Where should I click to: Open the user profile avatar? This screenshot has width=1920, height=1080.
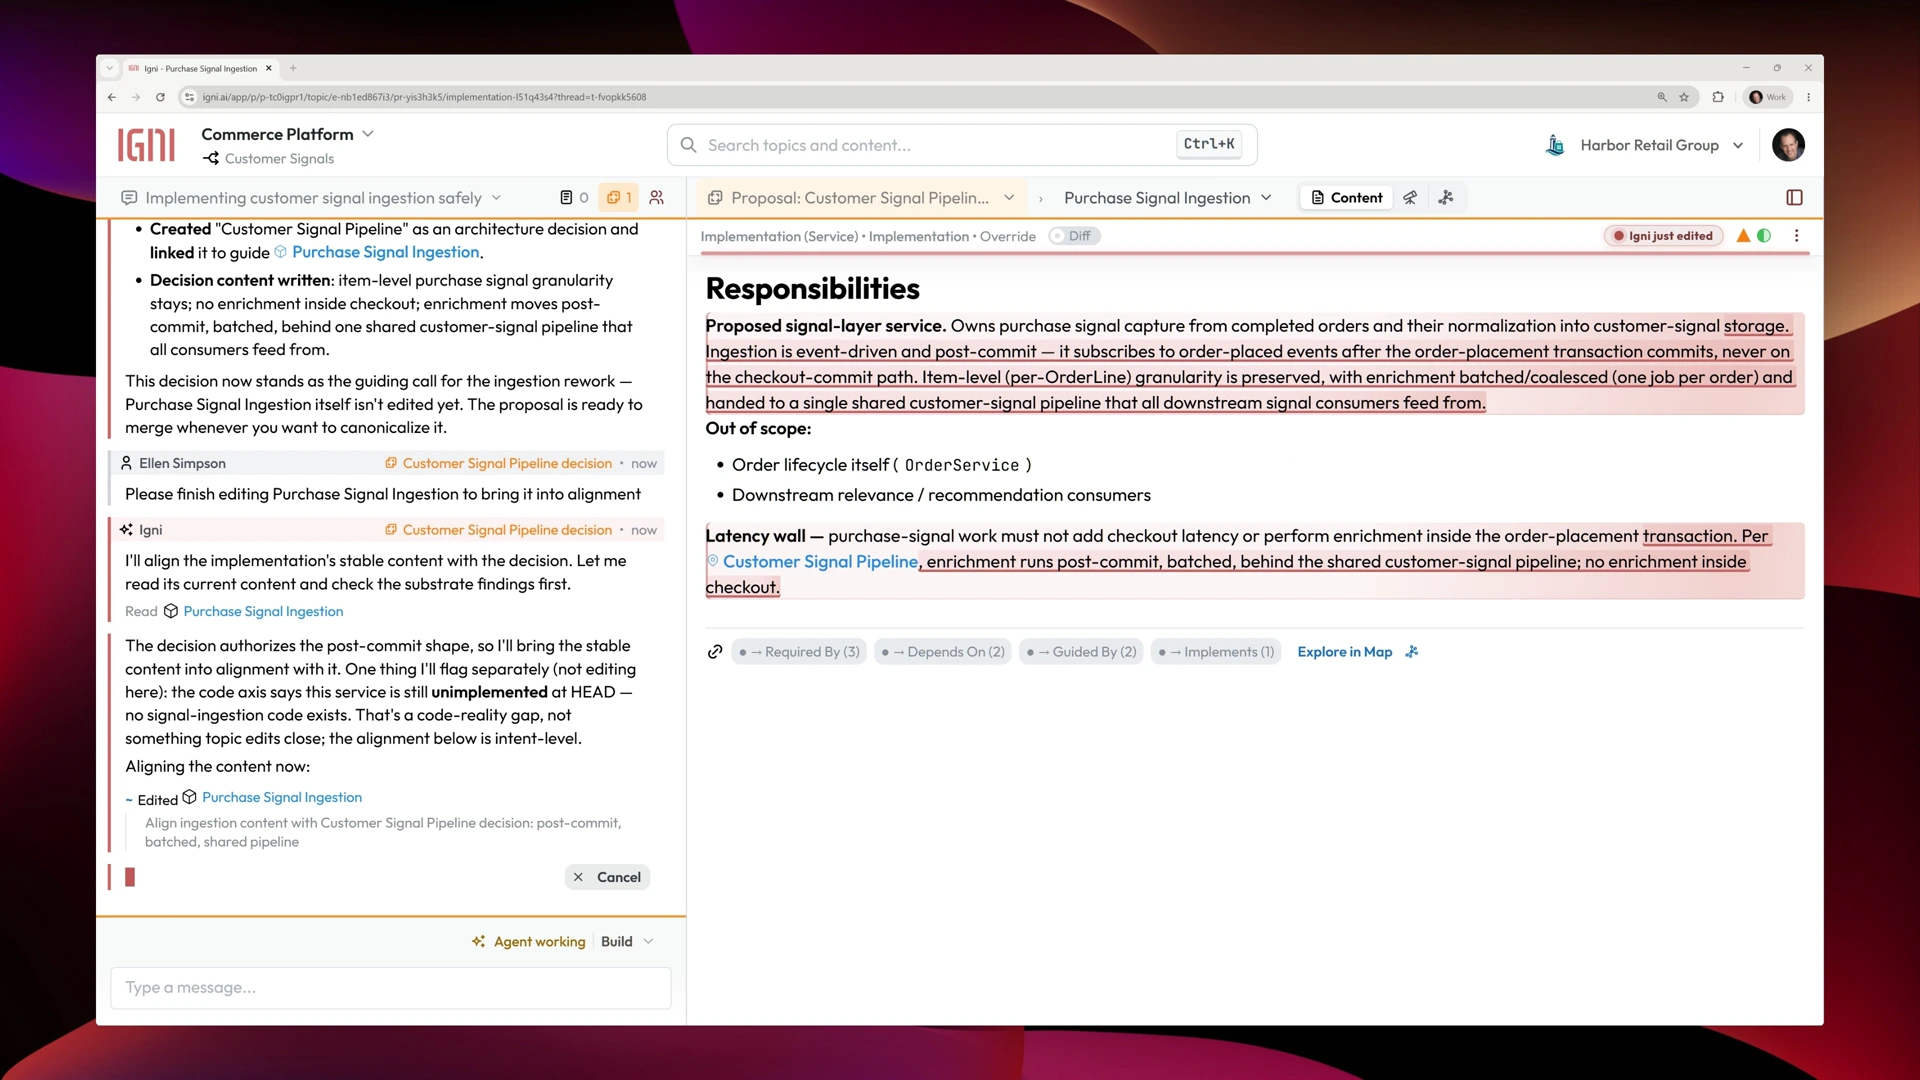point(1788,145)
